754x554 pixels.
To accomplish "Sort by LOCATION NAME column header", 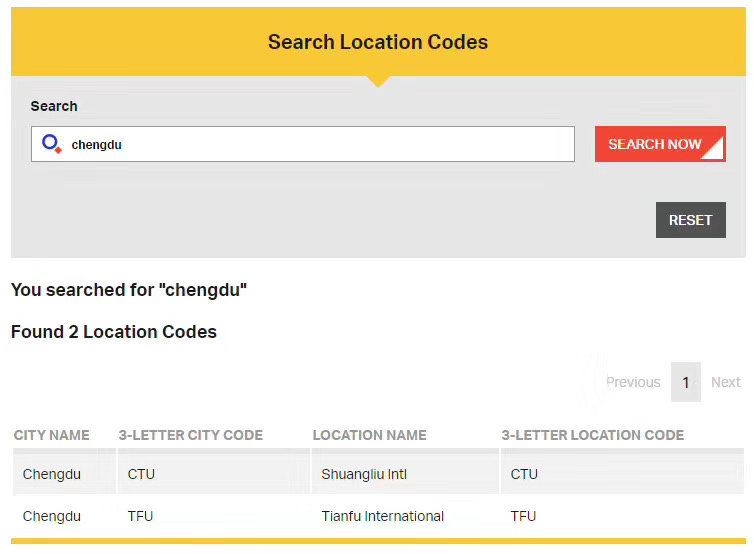I will click(369, 435).
